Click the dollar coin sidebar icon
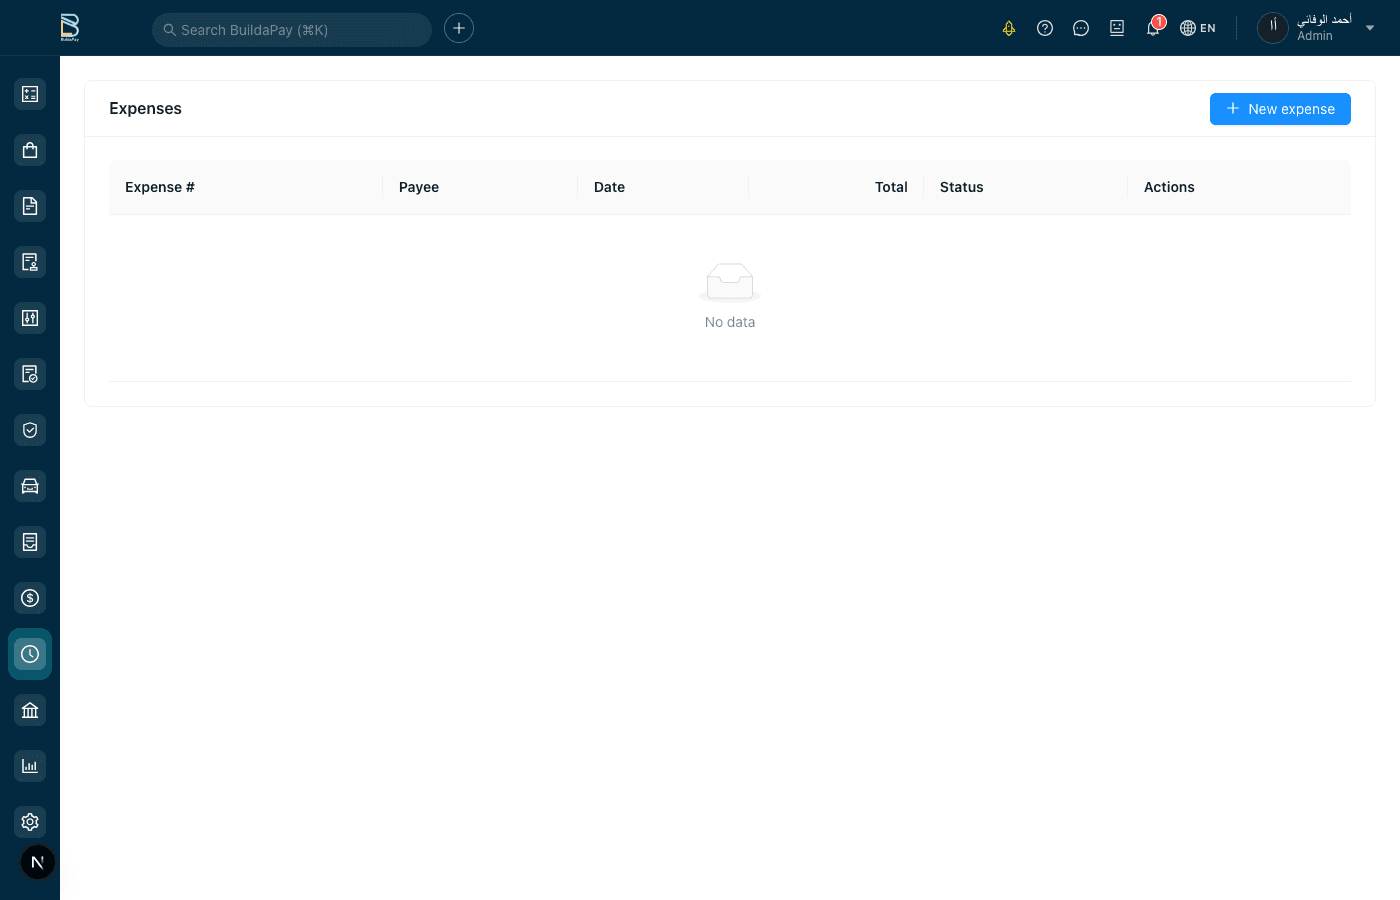 pyautogui.click(x=30, y=598)
